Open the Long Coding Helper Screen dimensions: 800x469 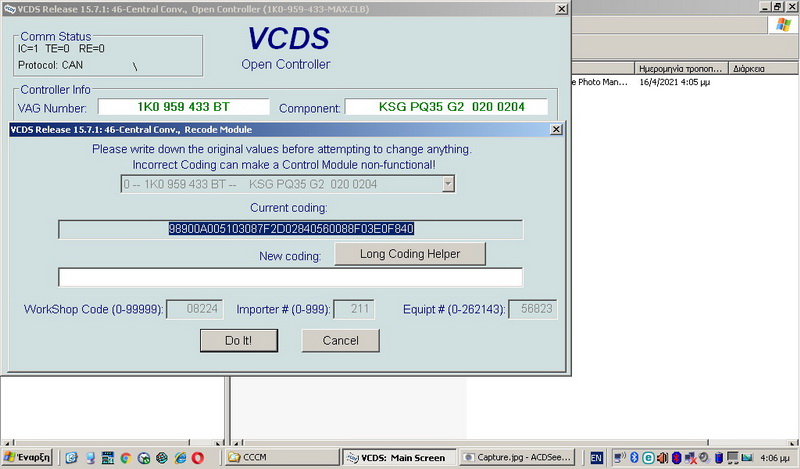[x=410, y=254]
